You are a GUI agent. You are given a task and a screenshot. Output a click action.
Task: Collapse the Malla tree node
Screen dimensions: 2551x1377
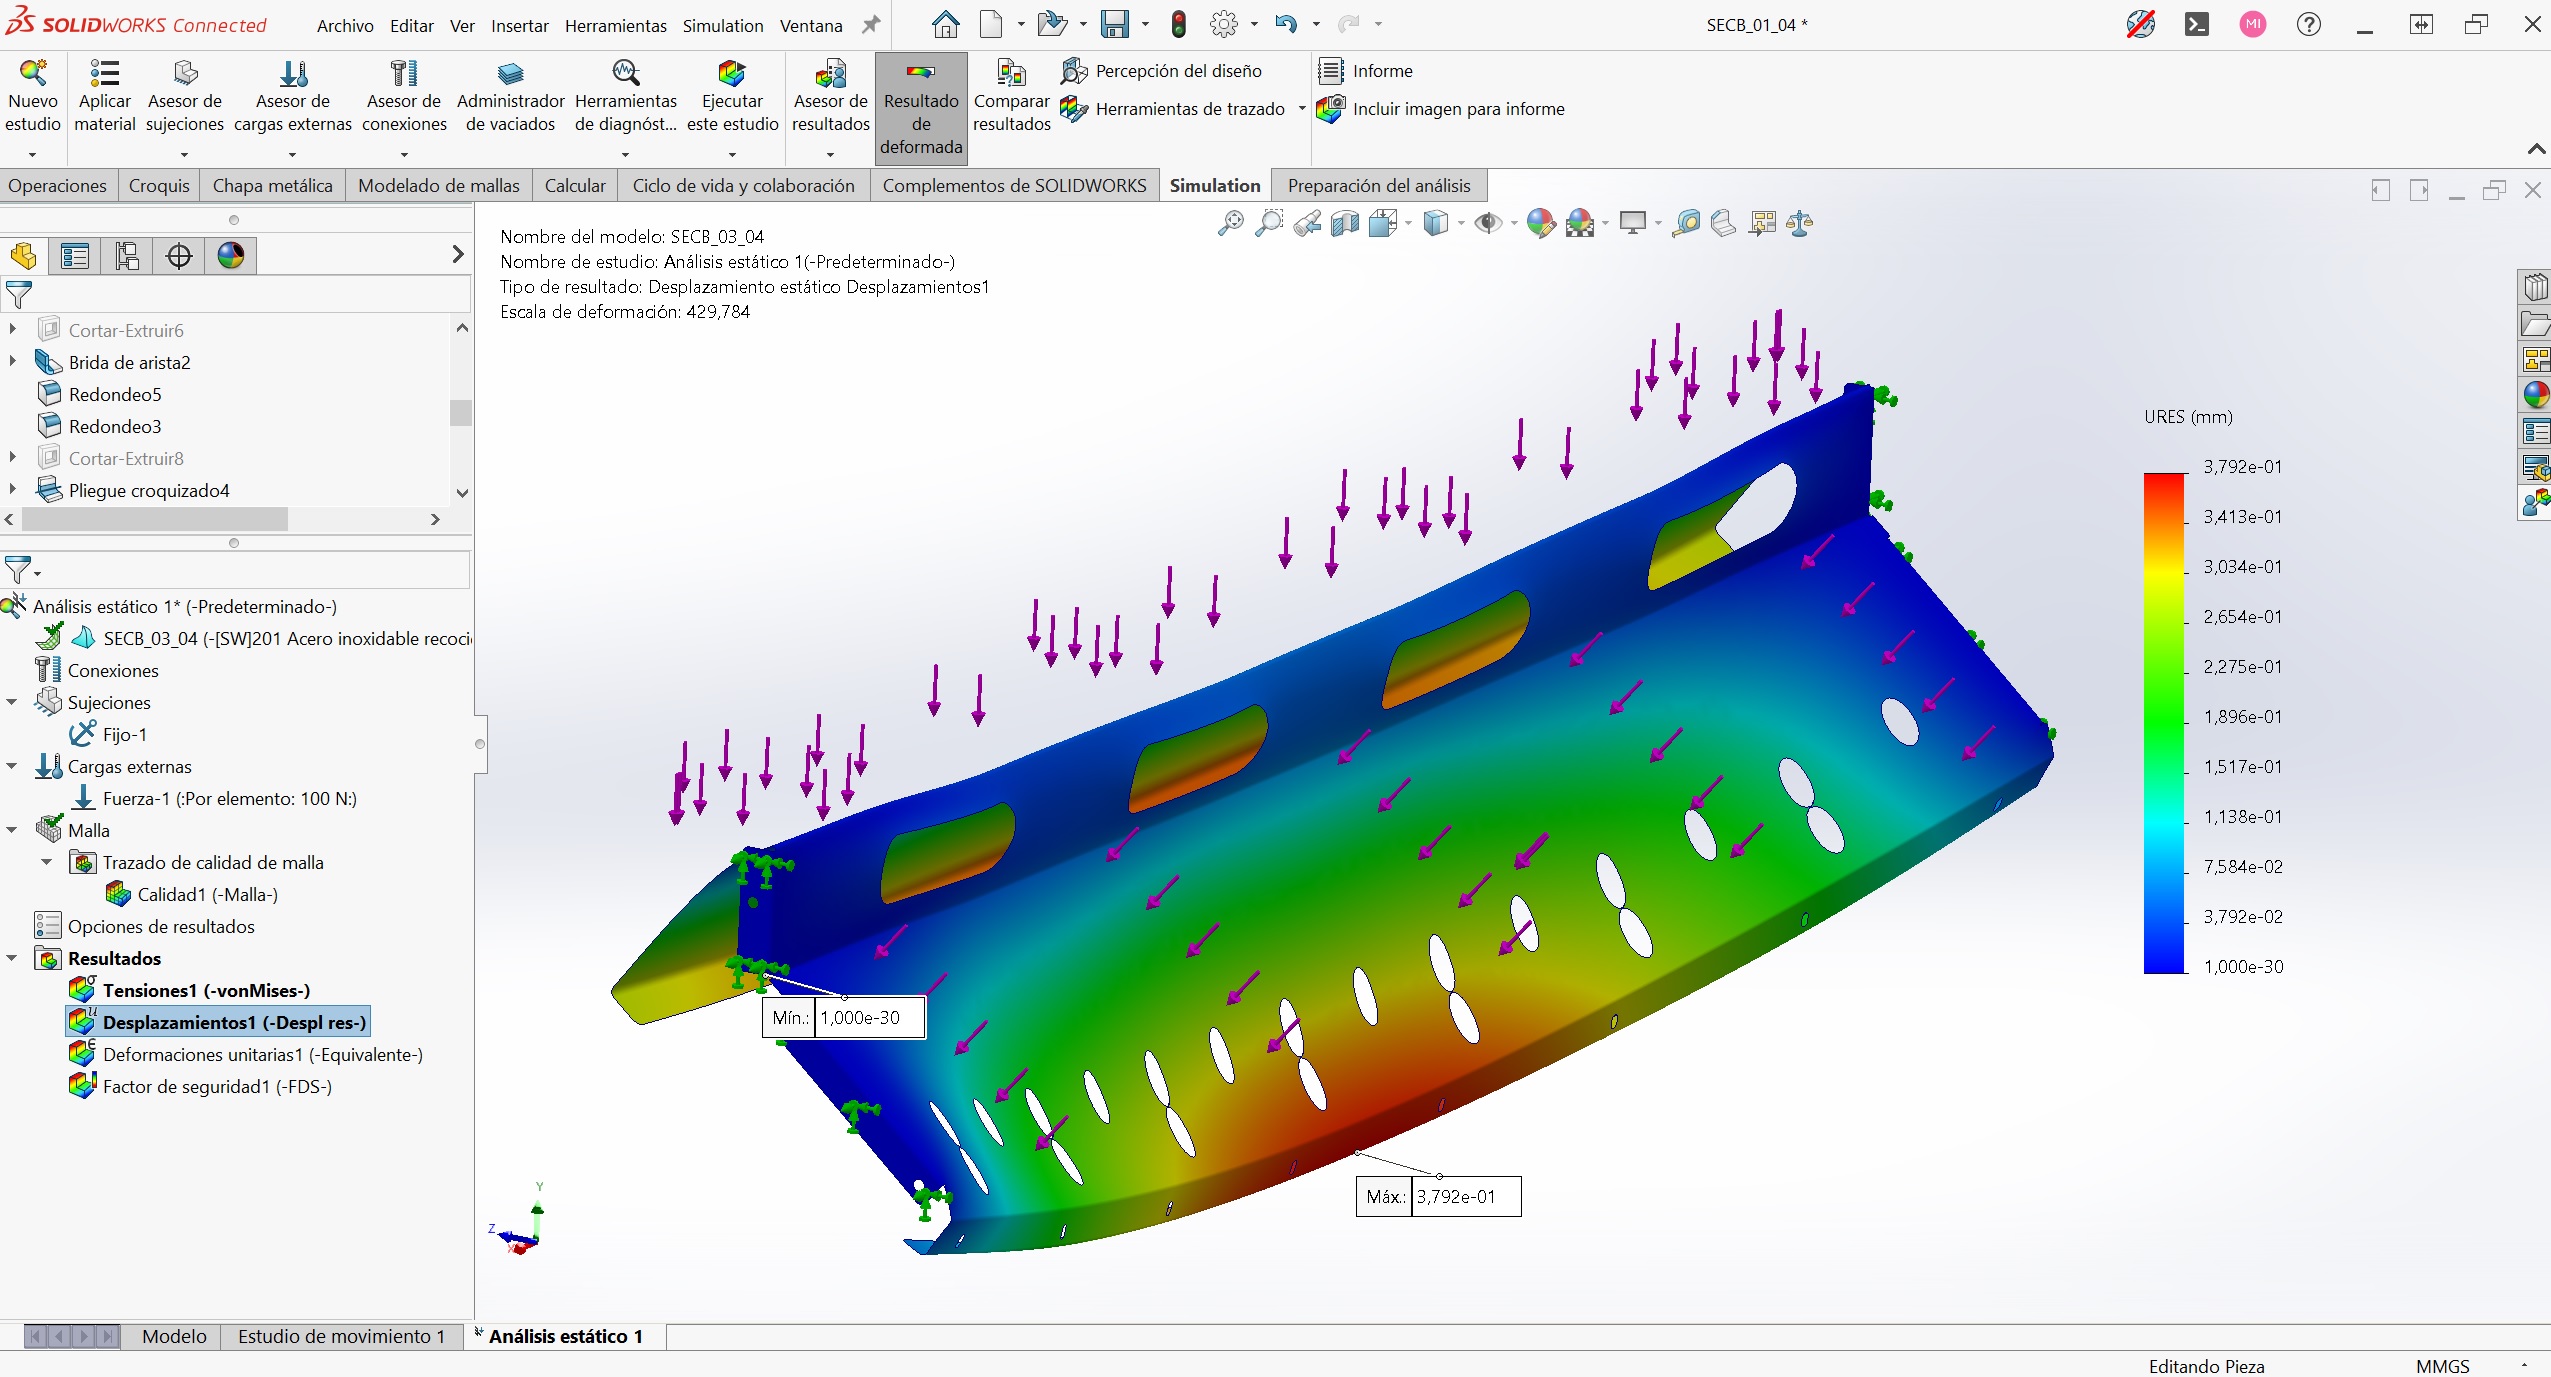[x=12, y=830]
